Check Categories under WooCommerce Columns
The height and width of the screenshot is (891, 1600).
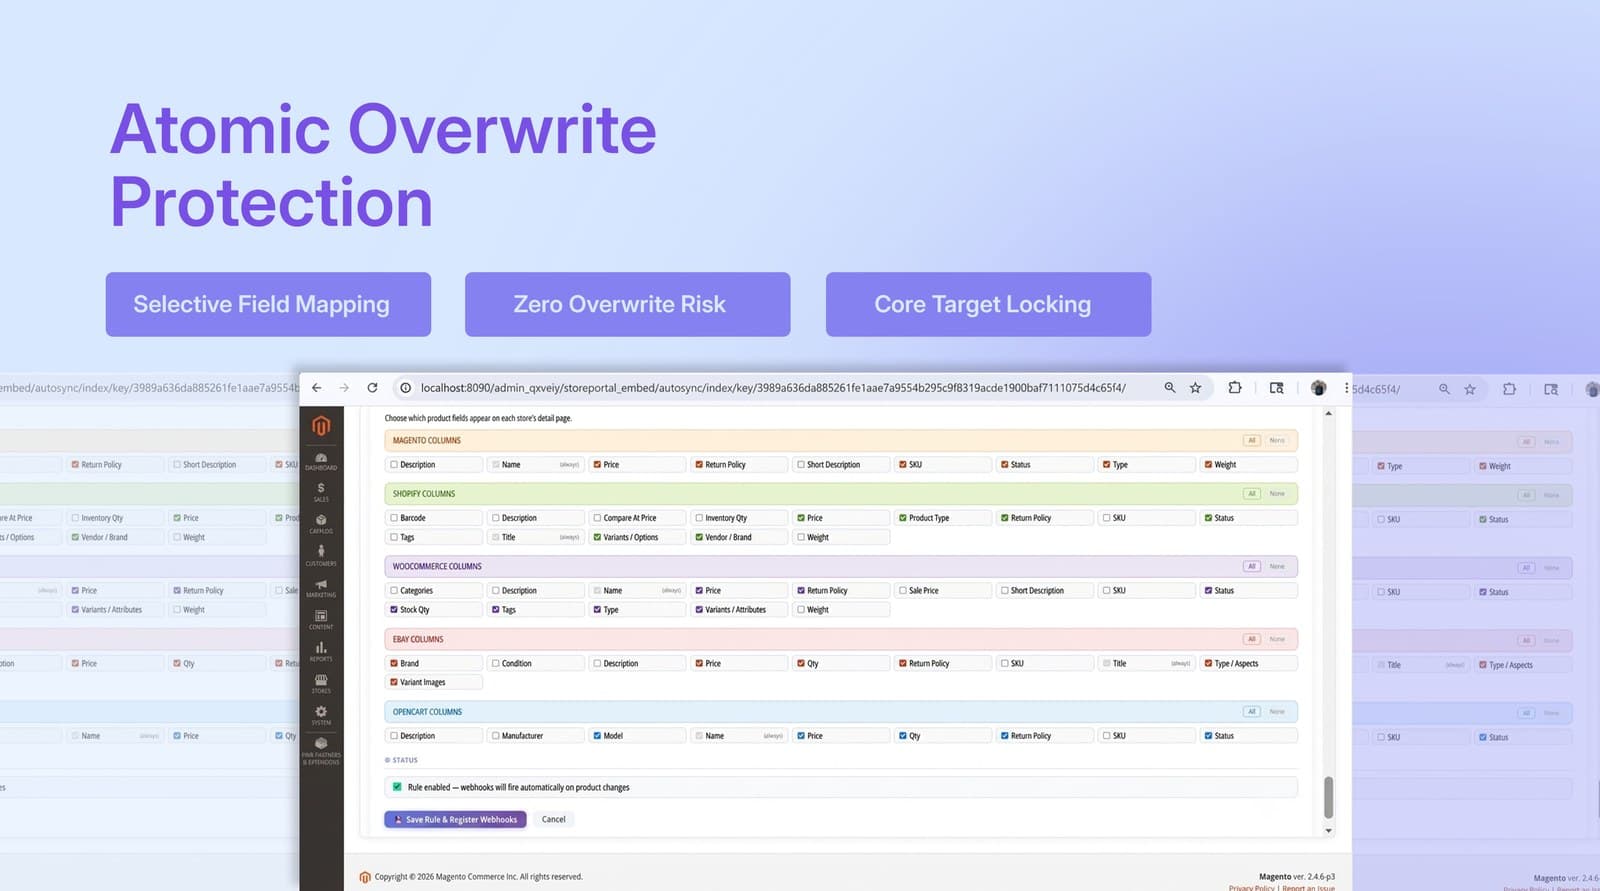[394, 591]
